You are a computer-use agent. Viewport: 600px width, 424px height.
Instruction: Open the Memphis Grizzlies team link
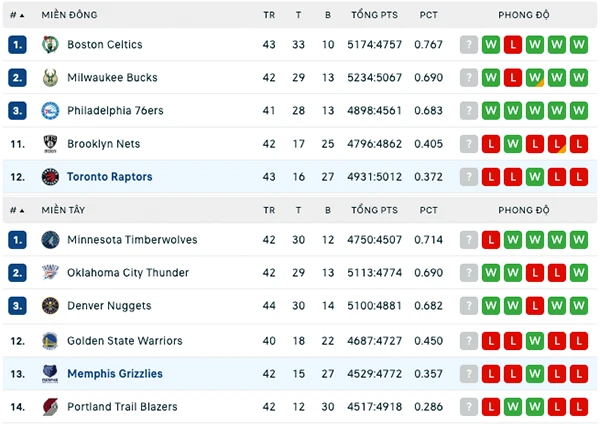coord(115,373)
